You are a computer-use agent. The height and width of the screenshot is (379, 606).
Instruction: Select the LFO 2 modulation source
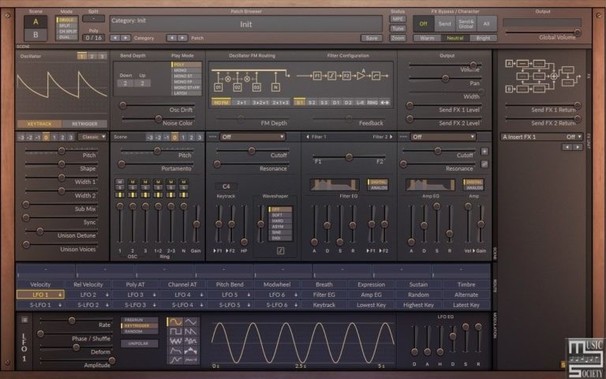pyautogui.click(x=88, y=295)
